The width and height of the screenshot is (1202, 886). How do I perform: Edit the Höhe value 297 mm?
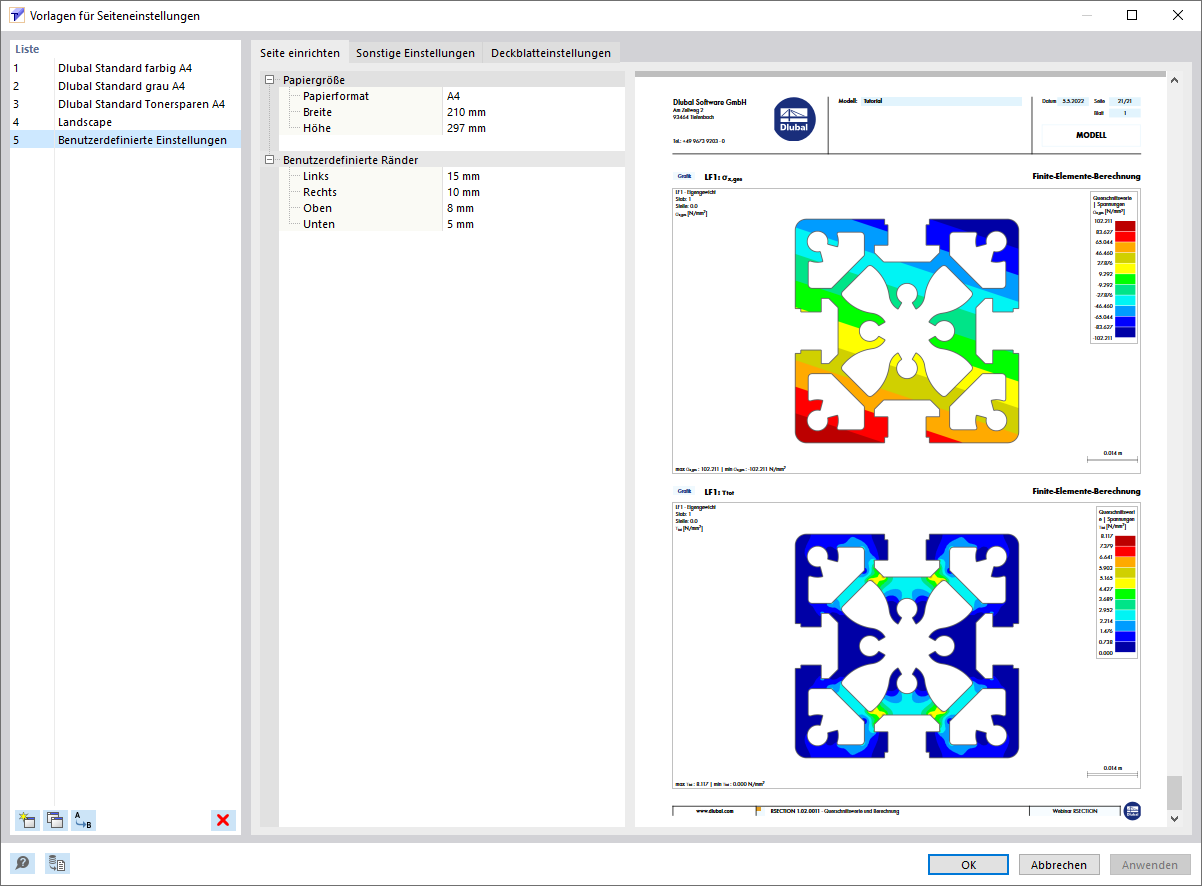[533, 128]
